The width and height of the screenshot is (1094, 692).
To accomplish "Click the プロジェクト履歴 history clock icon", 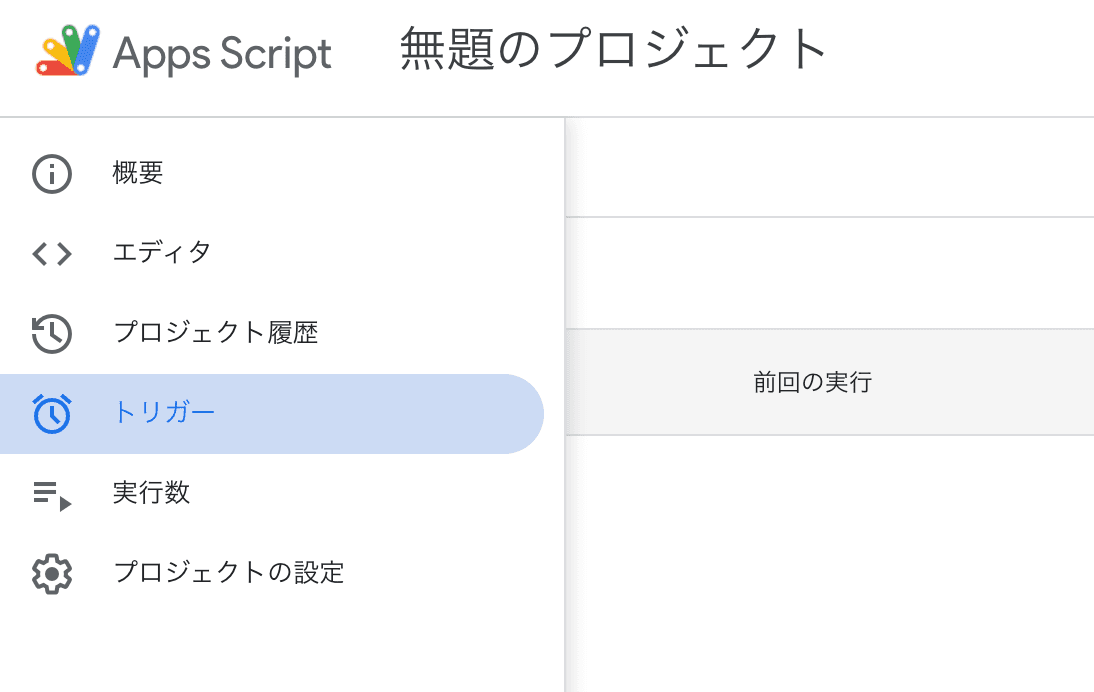I will (x=52, y=334).
